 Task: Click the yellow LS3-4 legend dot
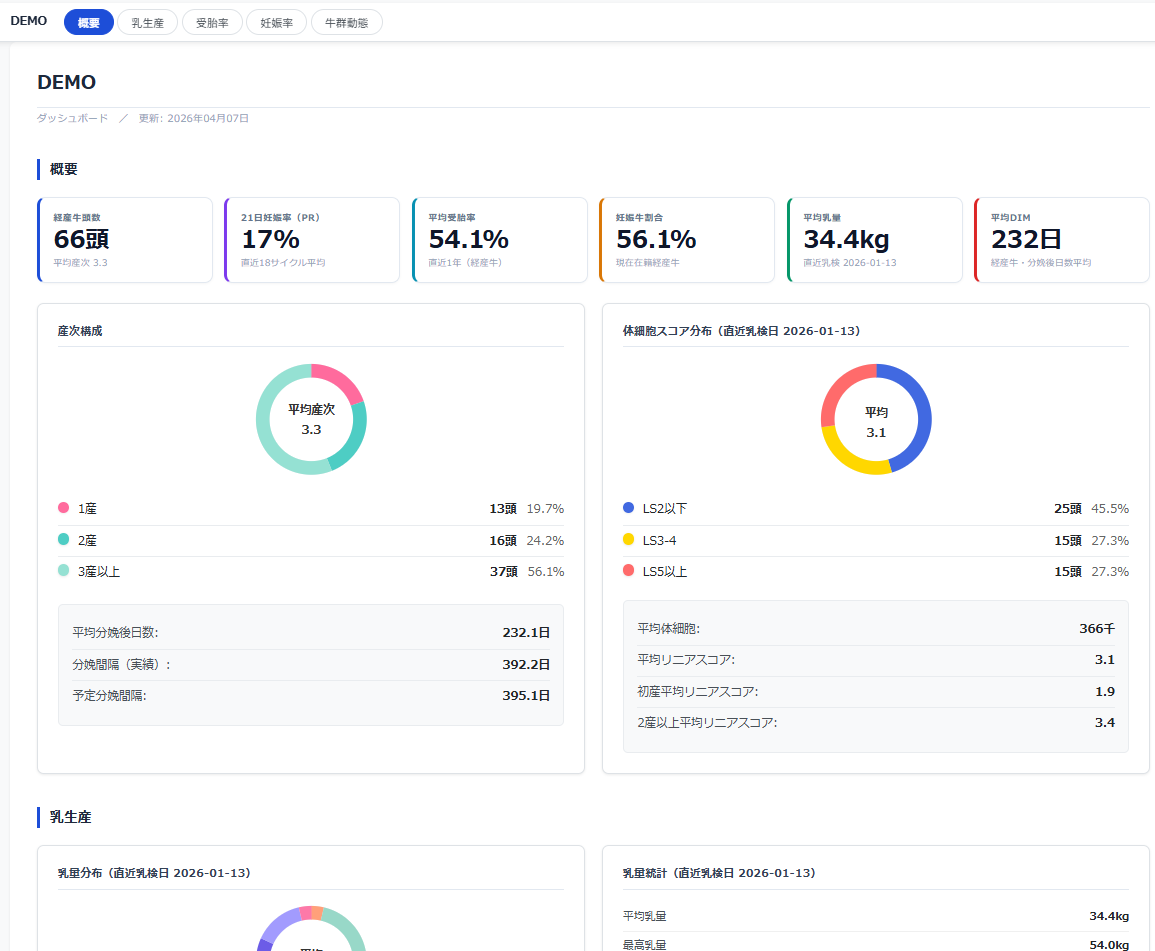point(628,539)
